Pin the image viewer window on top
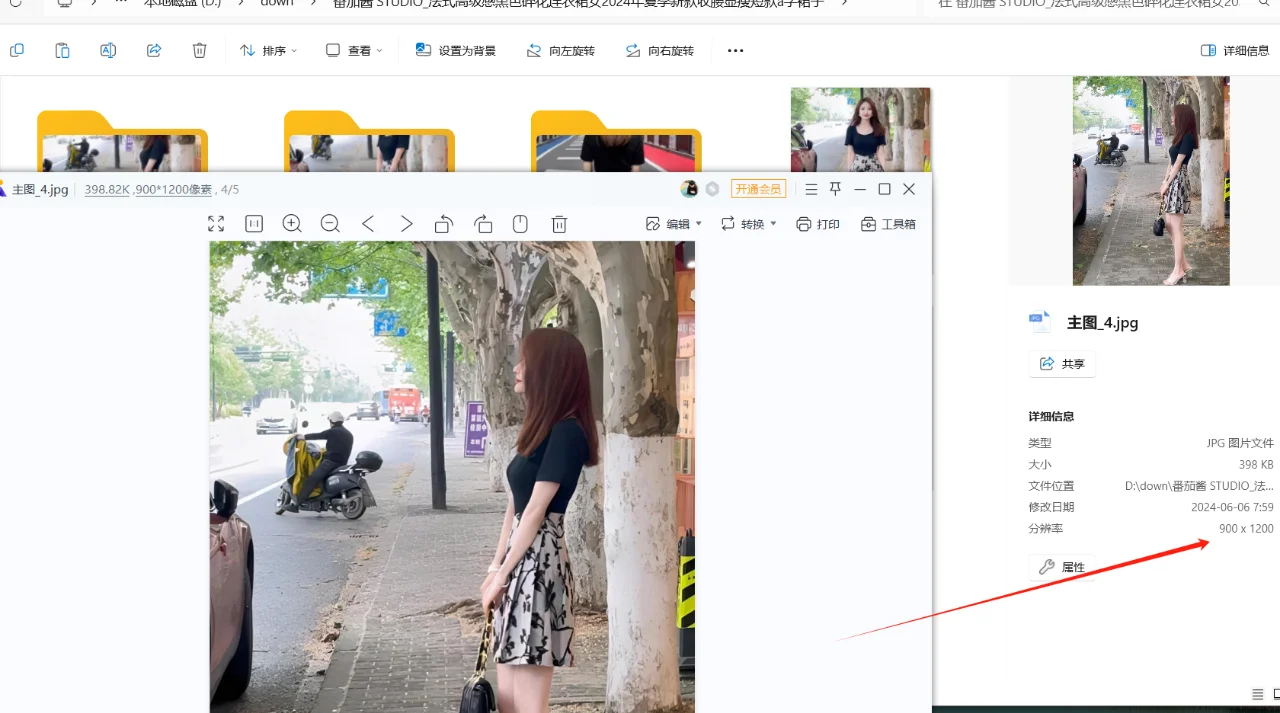1280x713 pixels. [x=835, y=188]
